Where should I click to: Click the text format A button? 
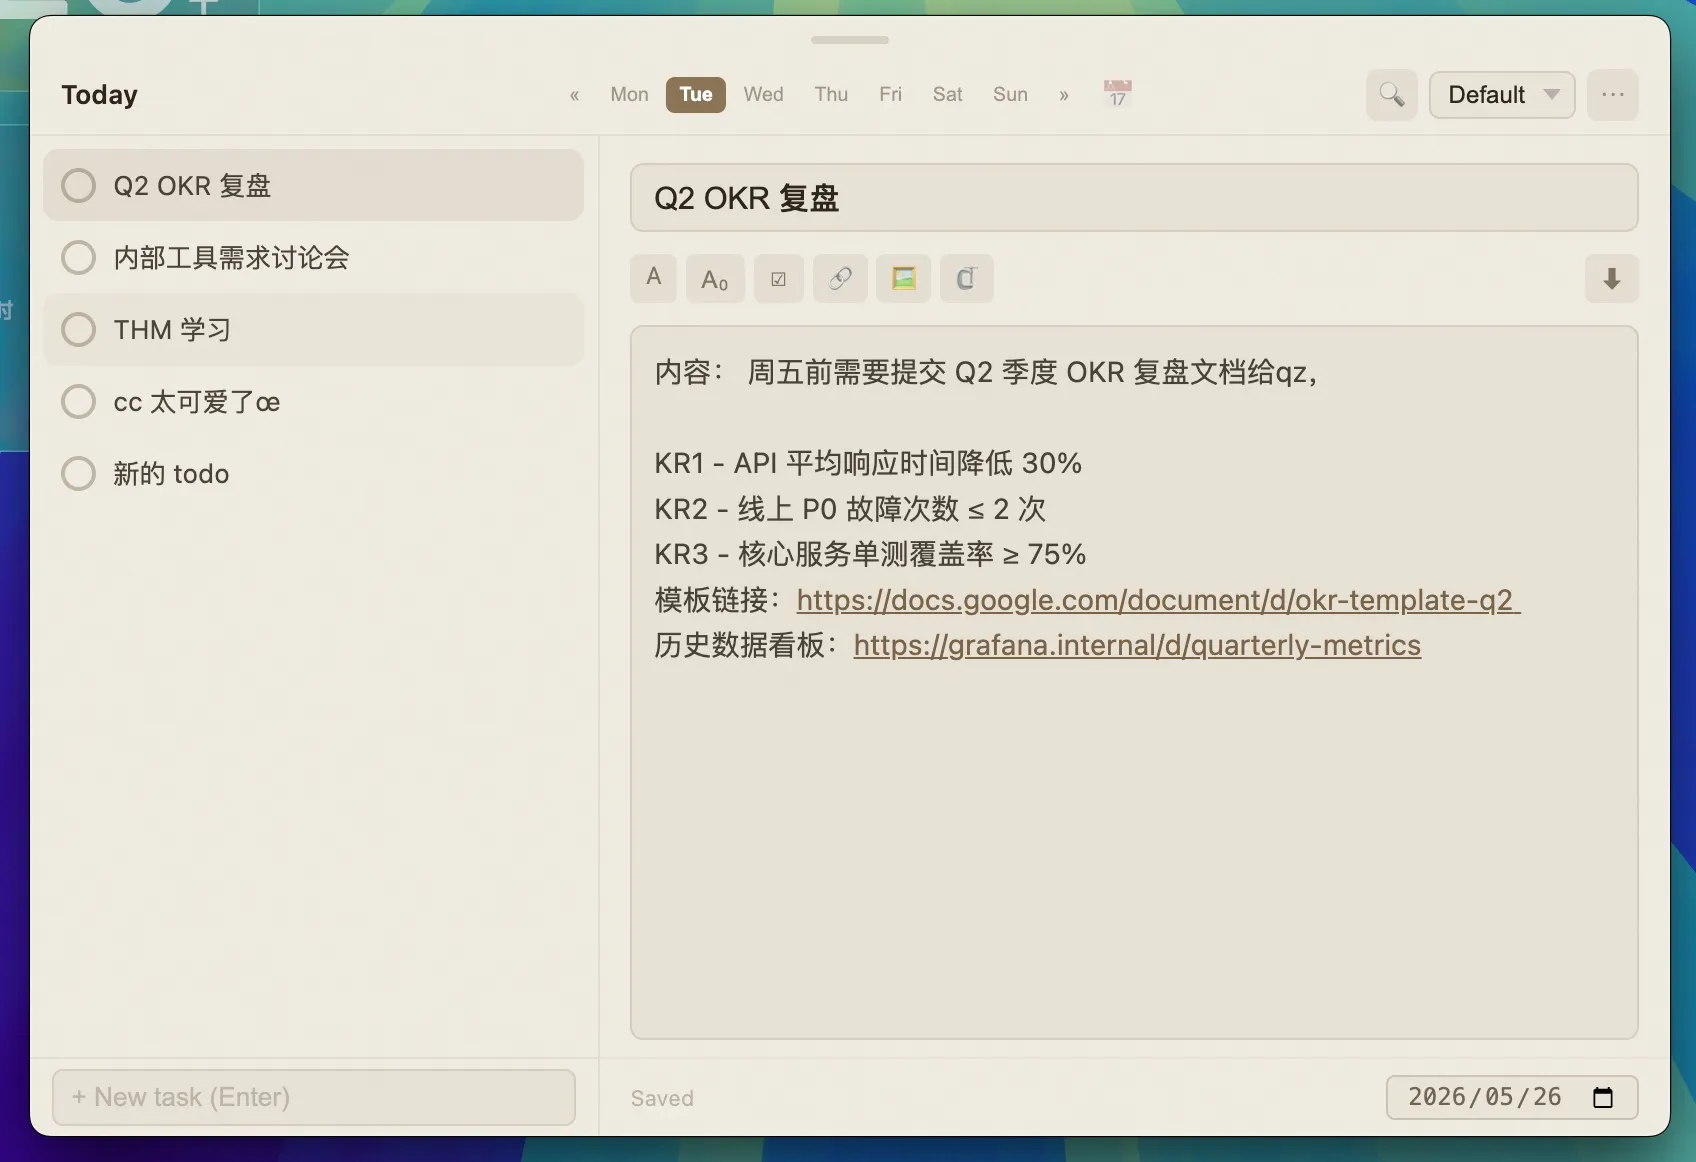click(654, 278)
